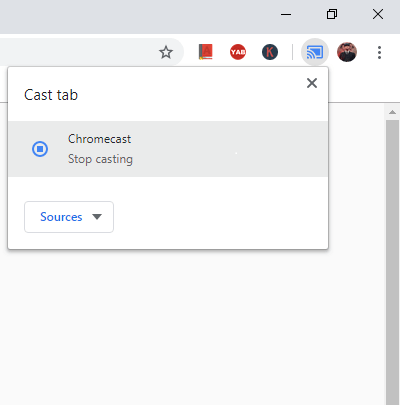Stop casting with the blue stop icon
The height and width of the screenshot is (405, 400).
(40, 149)
